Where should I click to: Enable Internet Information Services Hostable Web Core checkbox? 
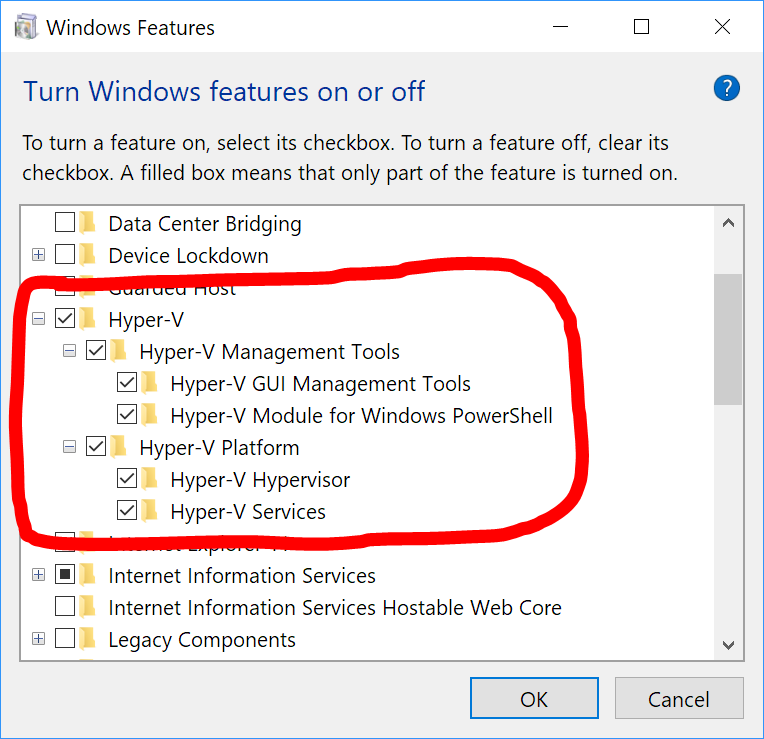pyautogui.click(x=65, y=606)
